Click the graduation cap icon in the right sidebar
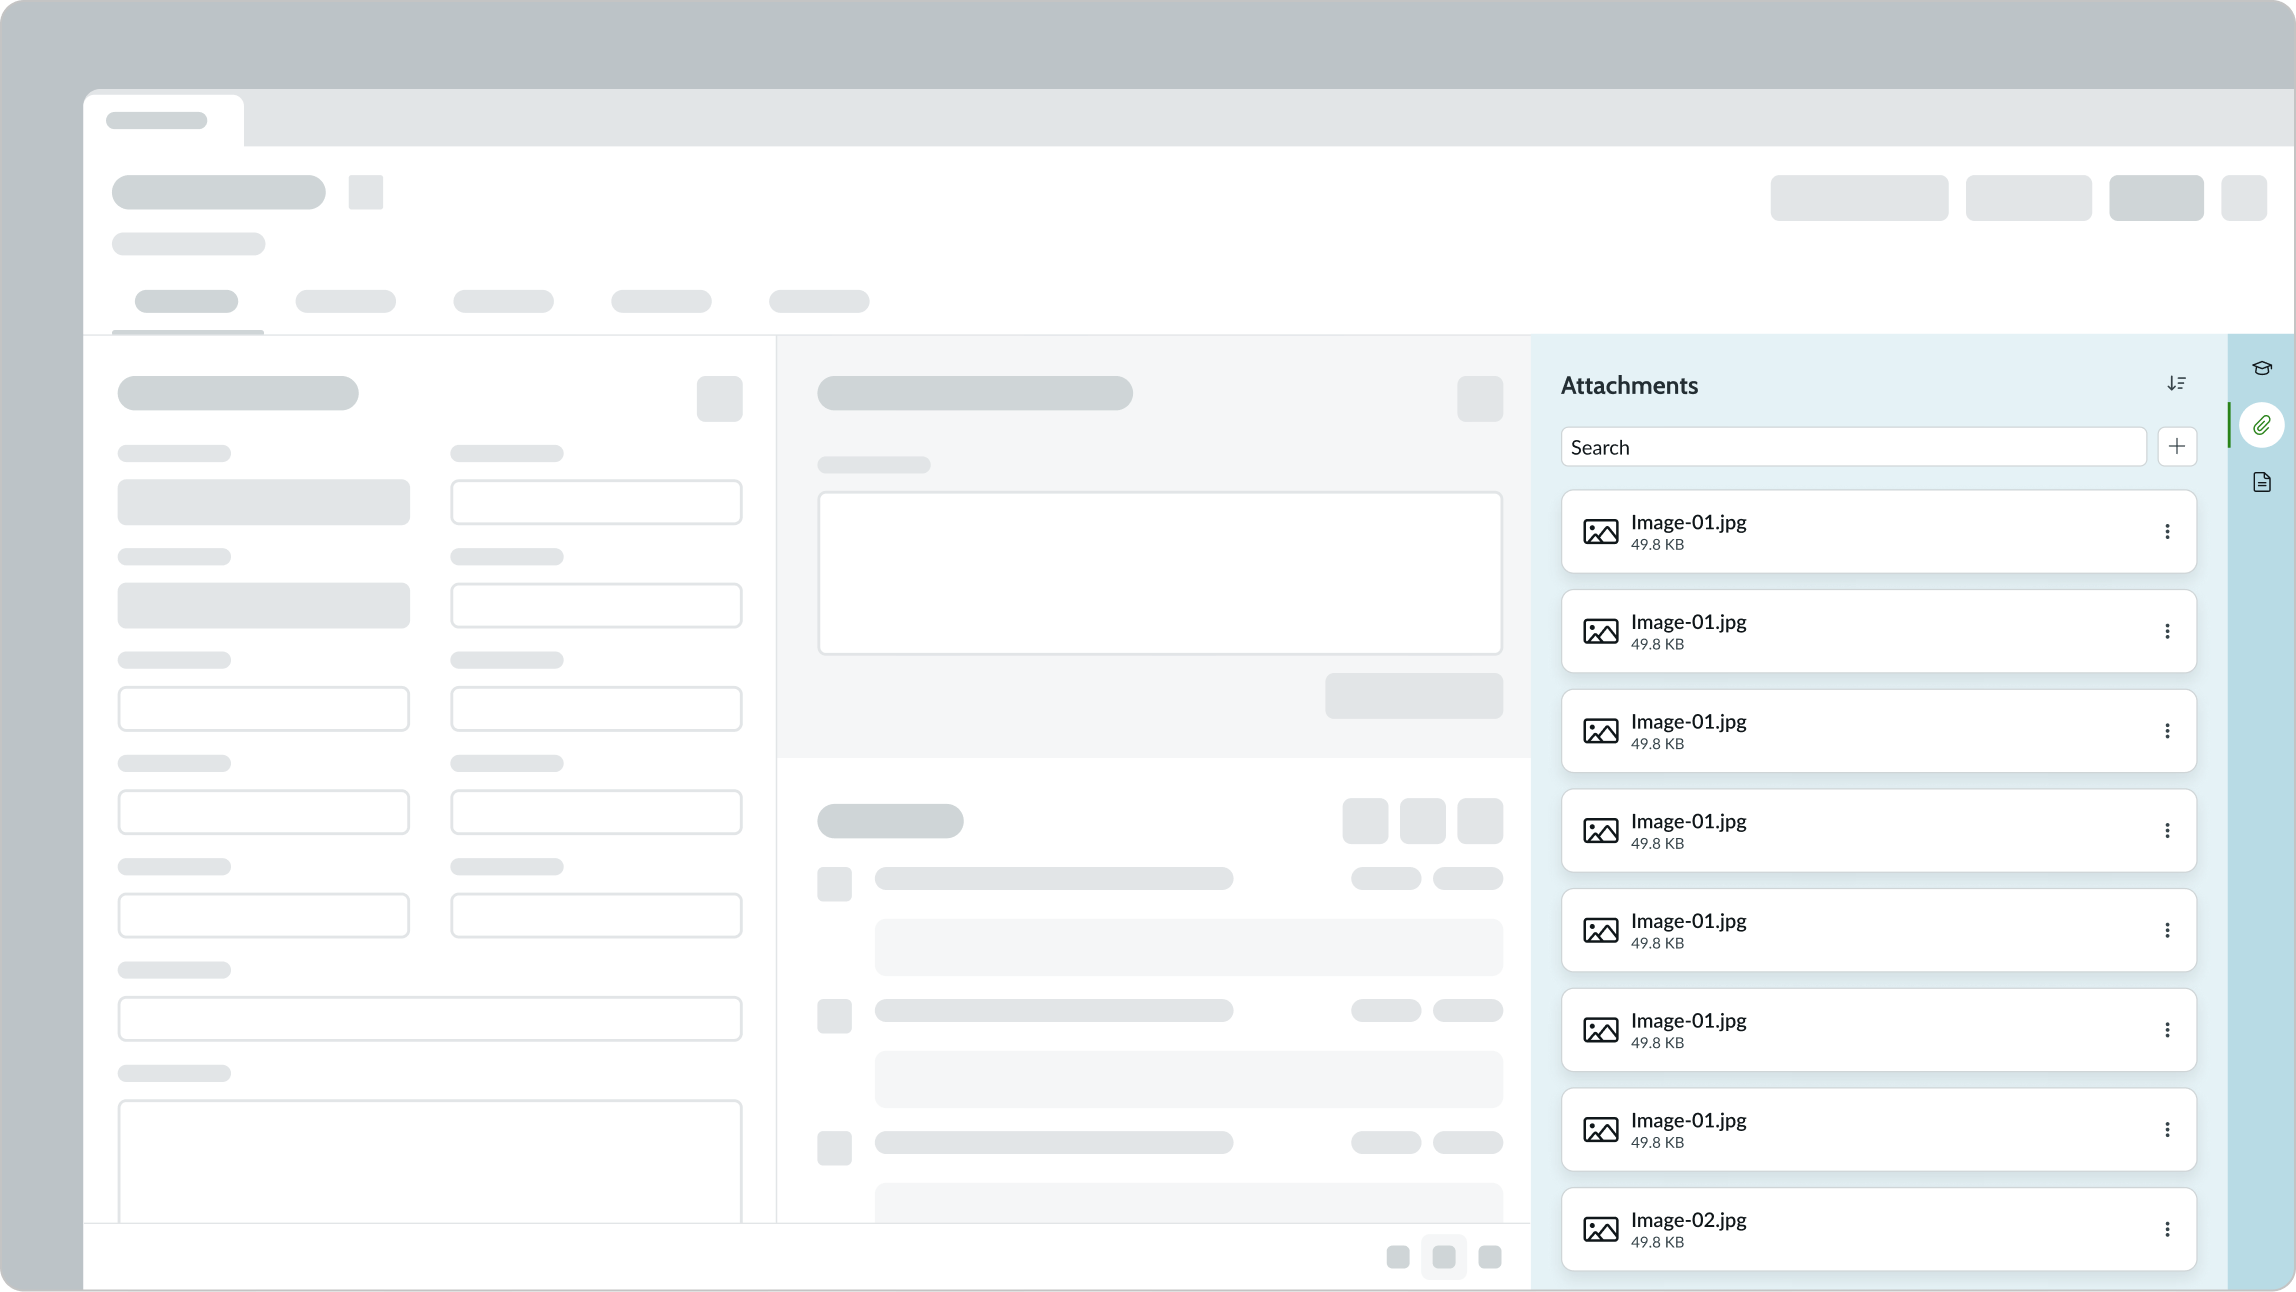The image size is (2296, 1292). [x=2262, y=368]
